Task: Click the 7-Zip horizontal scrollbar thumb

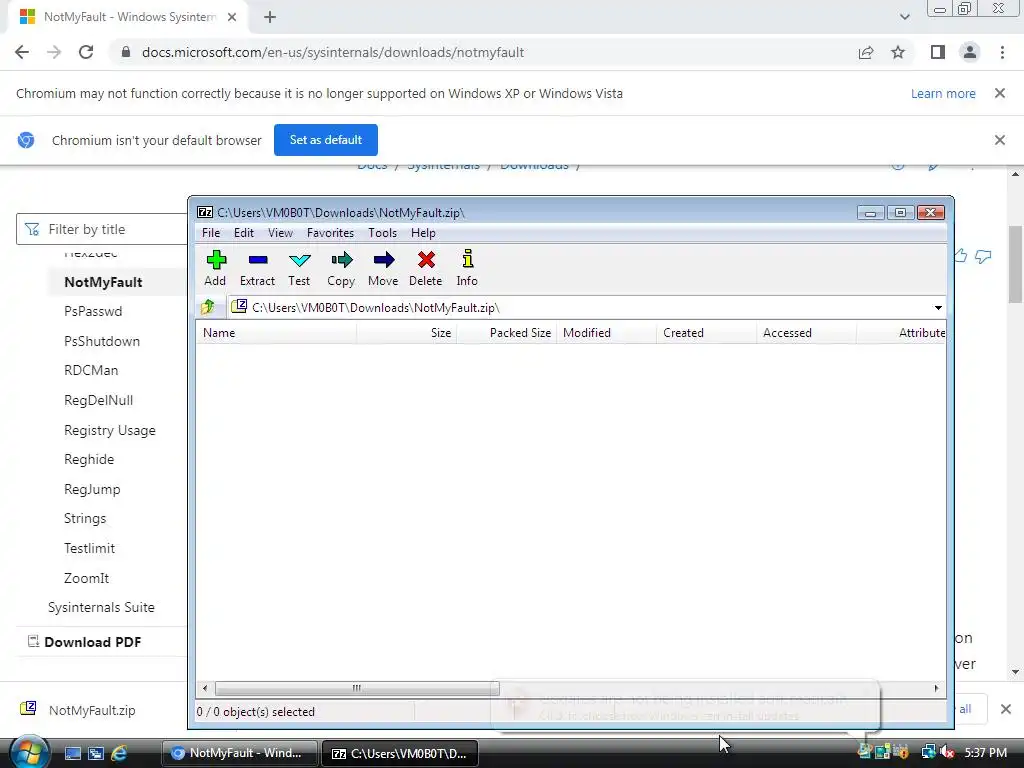Action: click(x=357, y=688)
